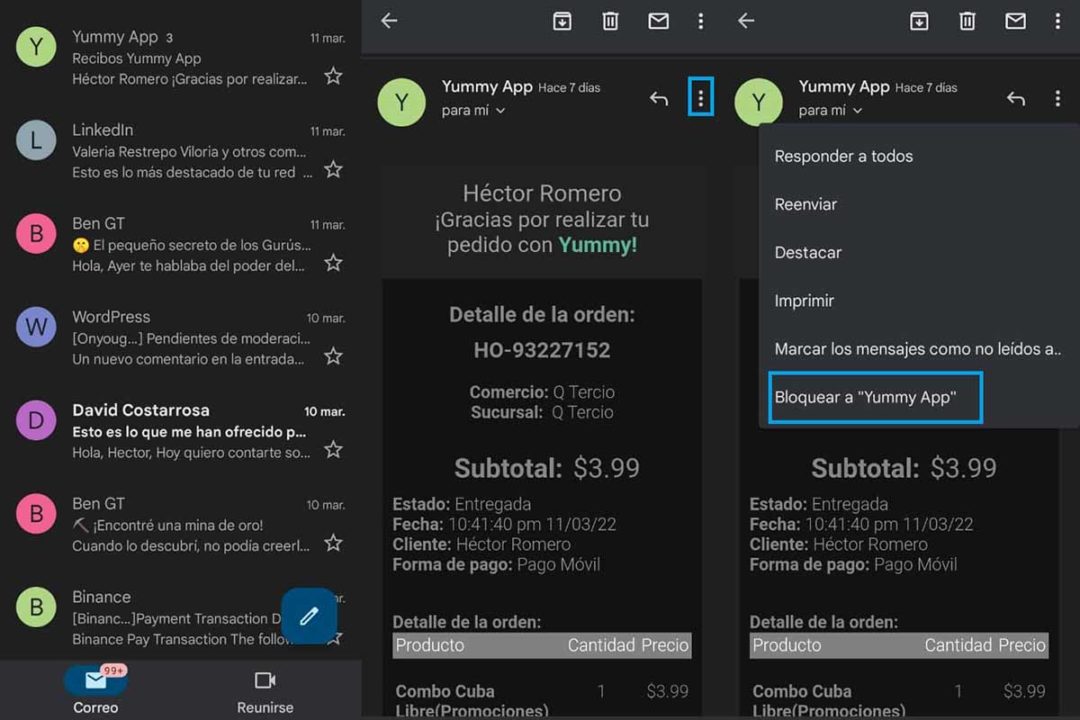Image resolution: width=1080 pixels, height=720 pixels.
Task: Mark as unread in the right panel
Action: click(1015, 21)
